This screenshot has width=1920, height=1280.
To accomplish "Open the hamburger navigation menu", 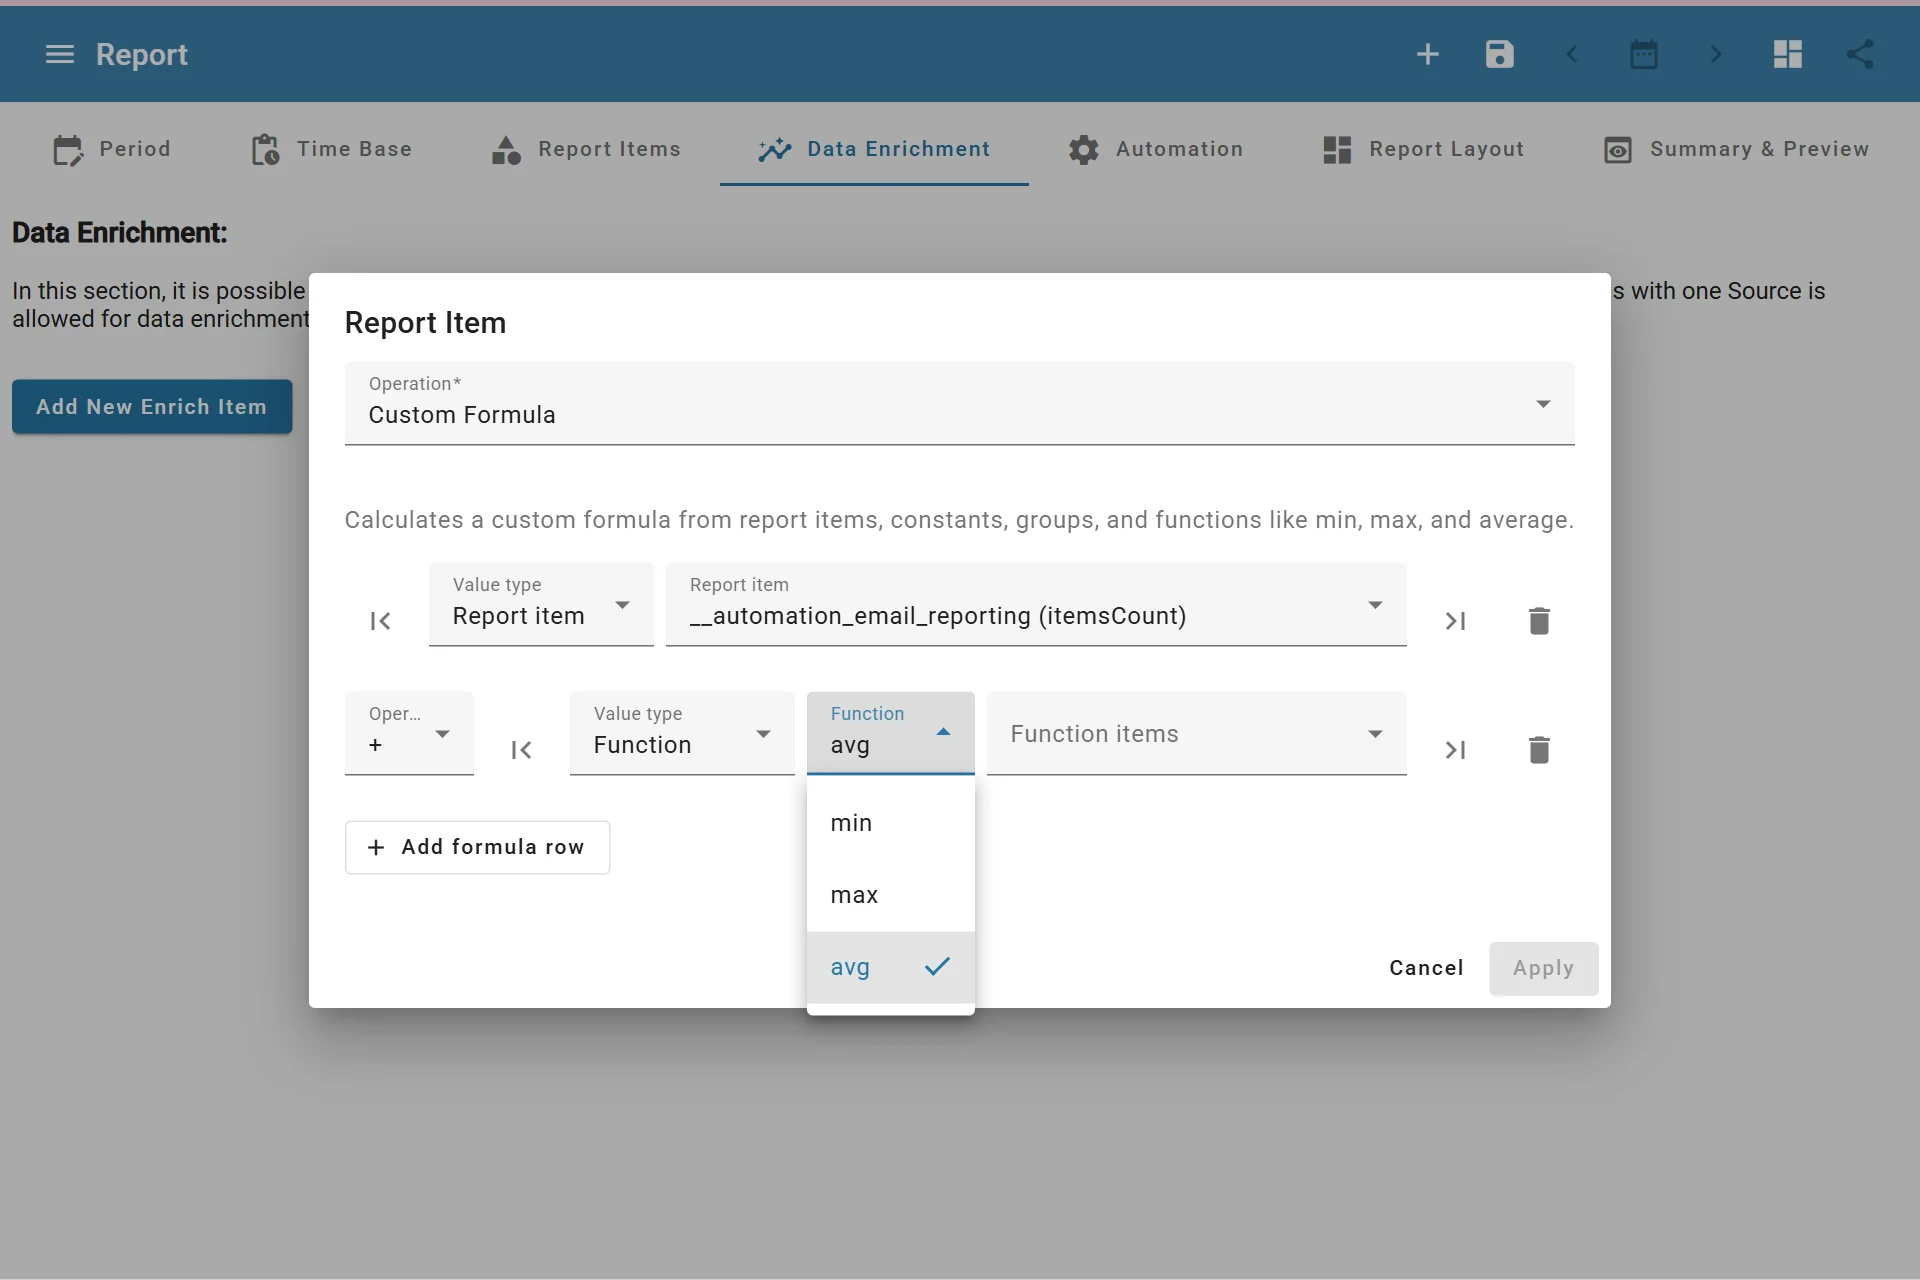I will tap(60, 54).
